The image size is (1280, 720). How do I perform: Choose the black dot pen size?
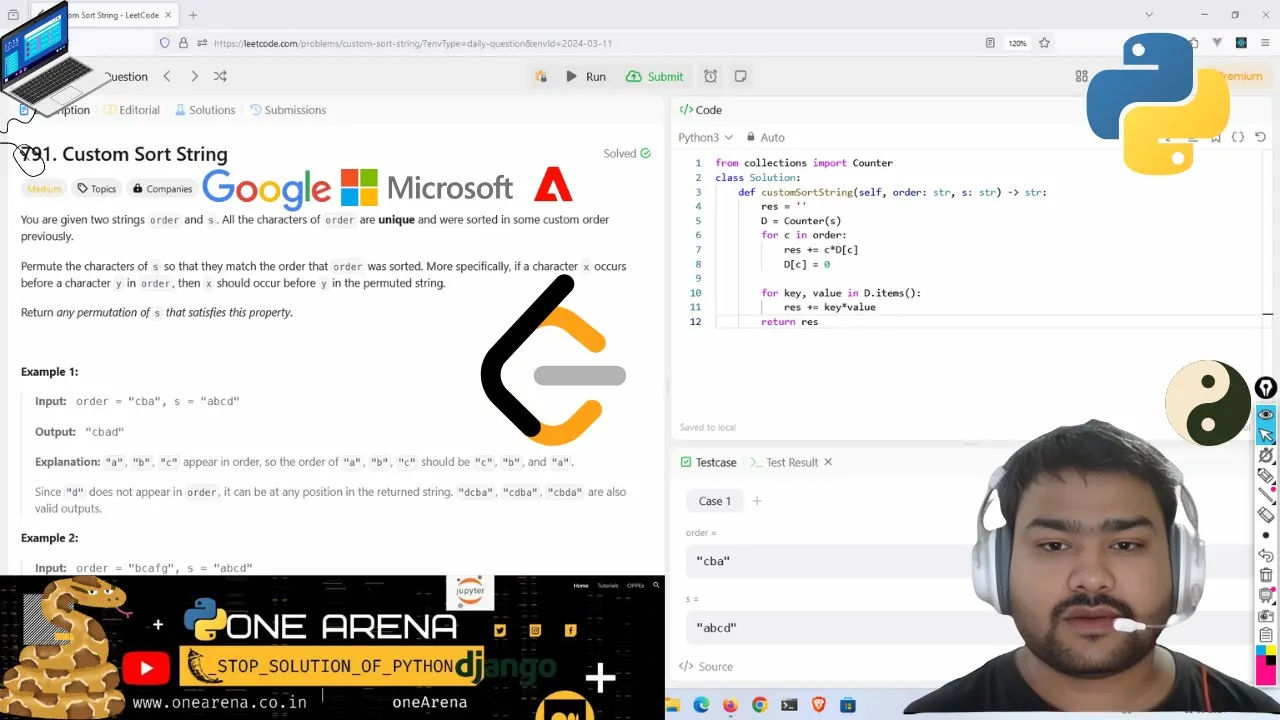coord(1266,535)
